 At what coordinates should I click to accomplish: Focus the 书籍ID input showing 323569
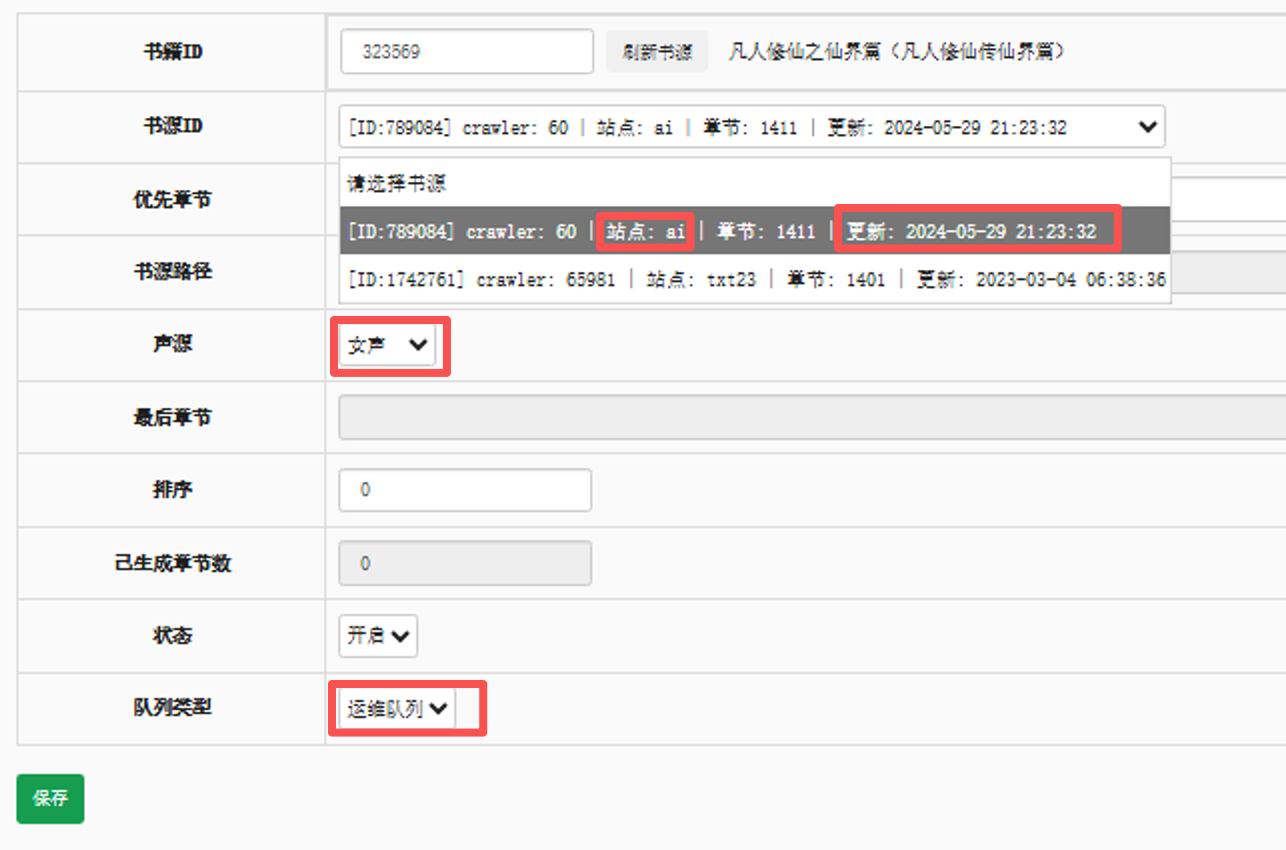click(x=467, y=52)
